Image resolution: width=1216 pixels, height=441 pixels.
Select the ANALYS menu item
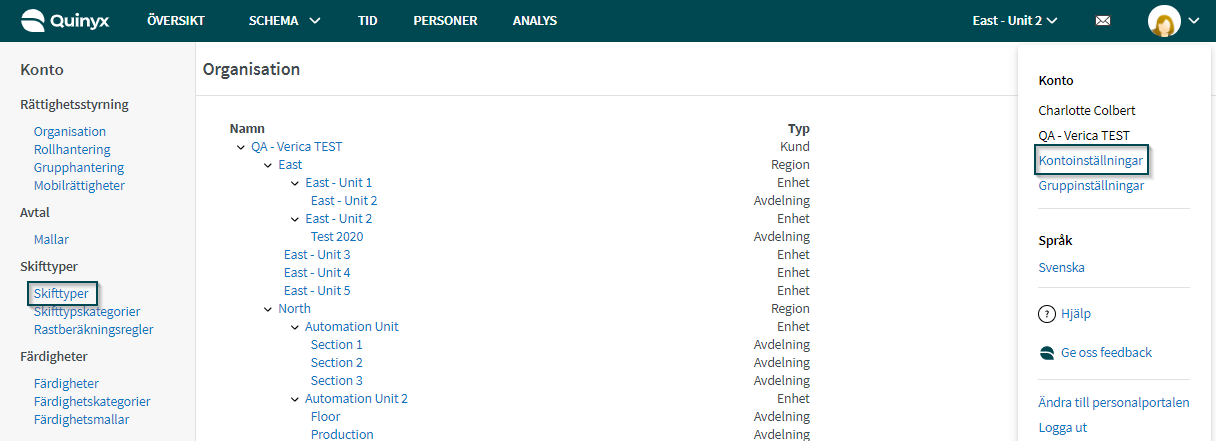pos(535,20)
